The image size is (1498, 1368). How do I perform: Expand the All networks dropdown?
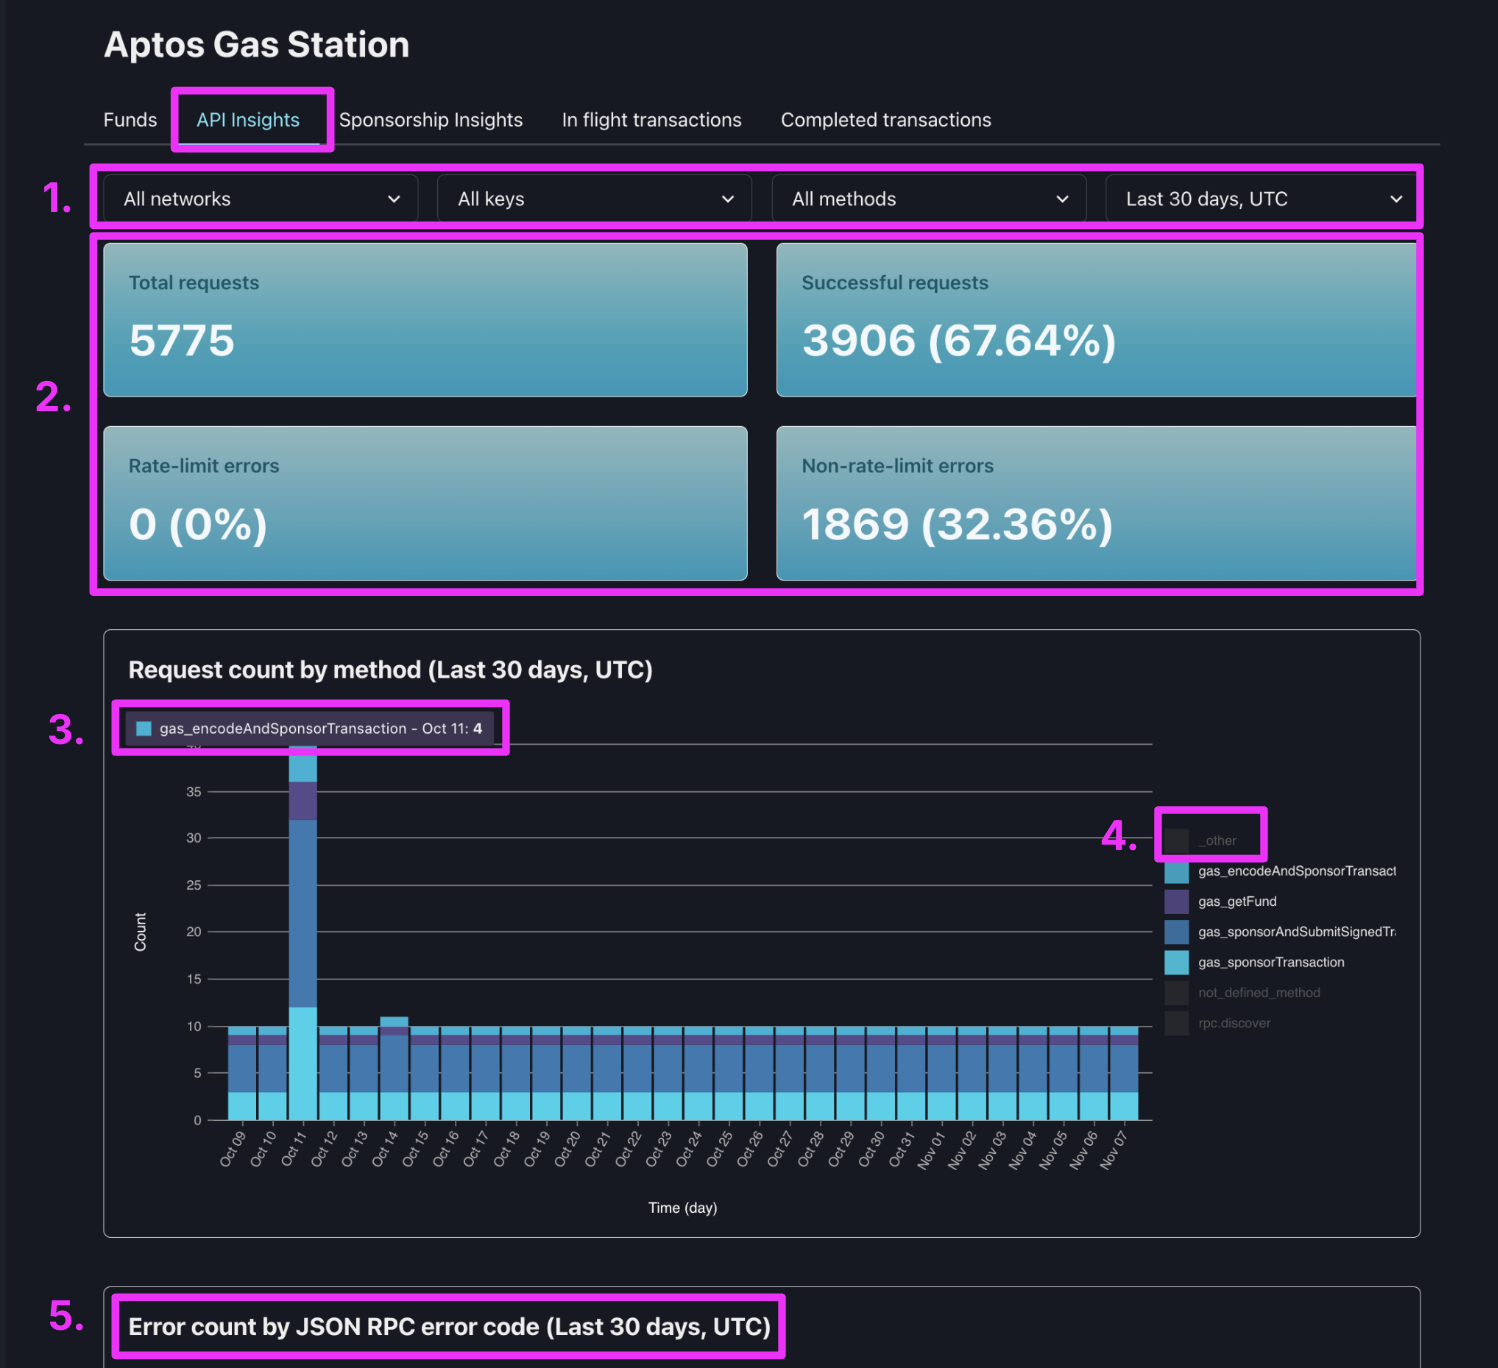coord(260,199)
